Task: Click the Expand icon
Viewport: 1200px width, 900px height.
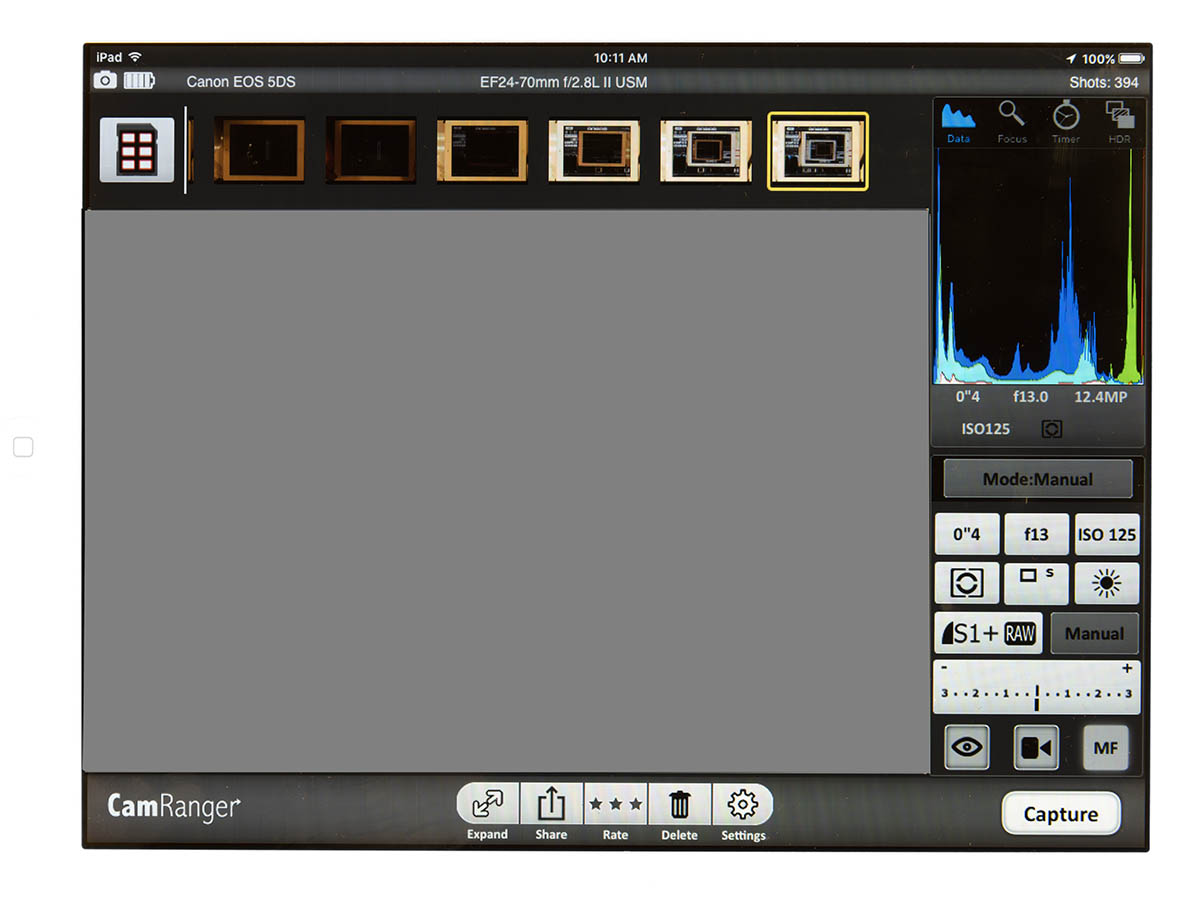Action: click(488, 804)
